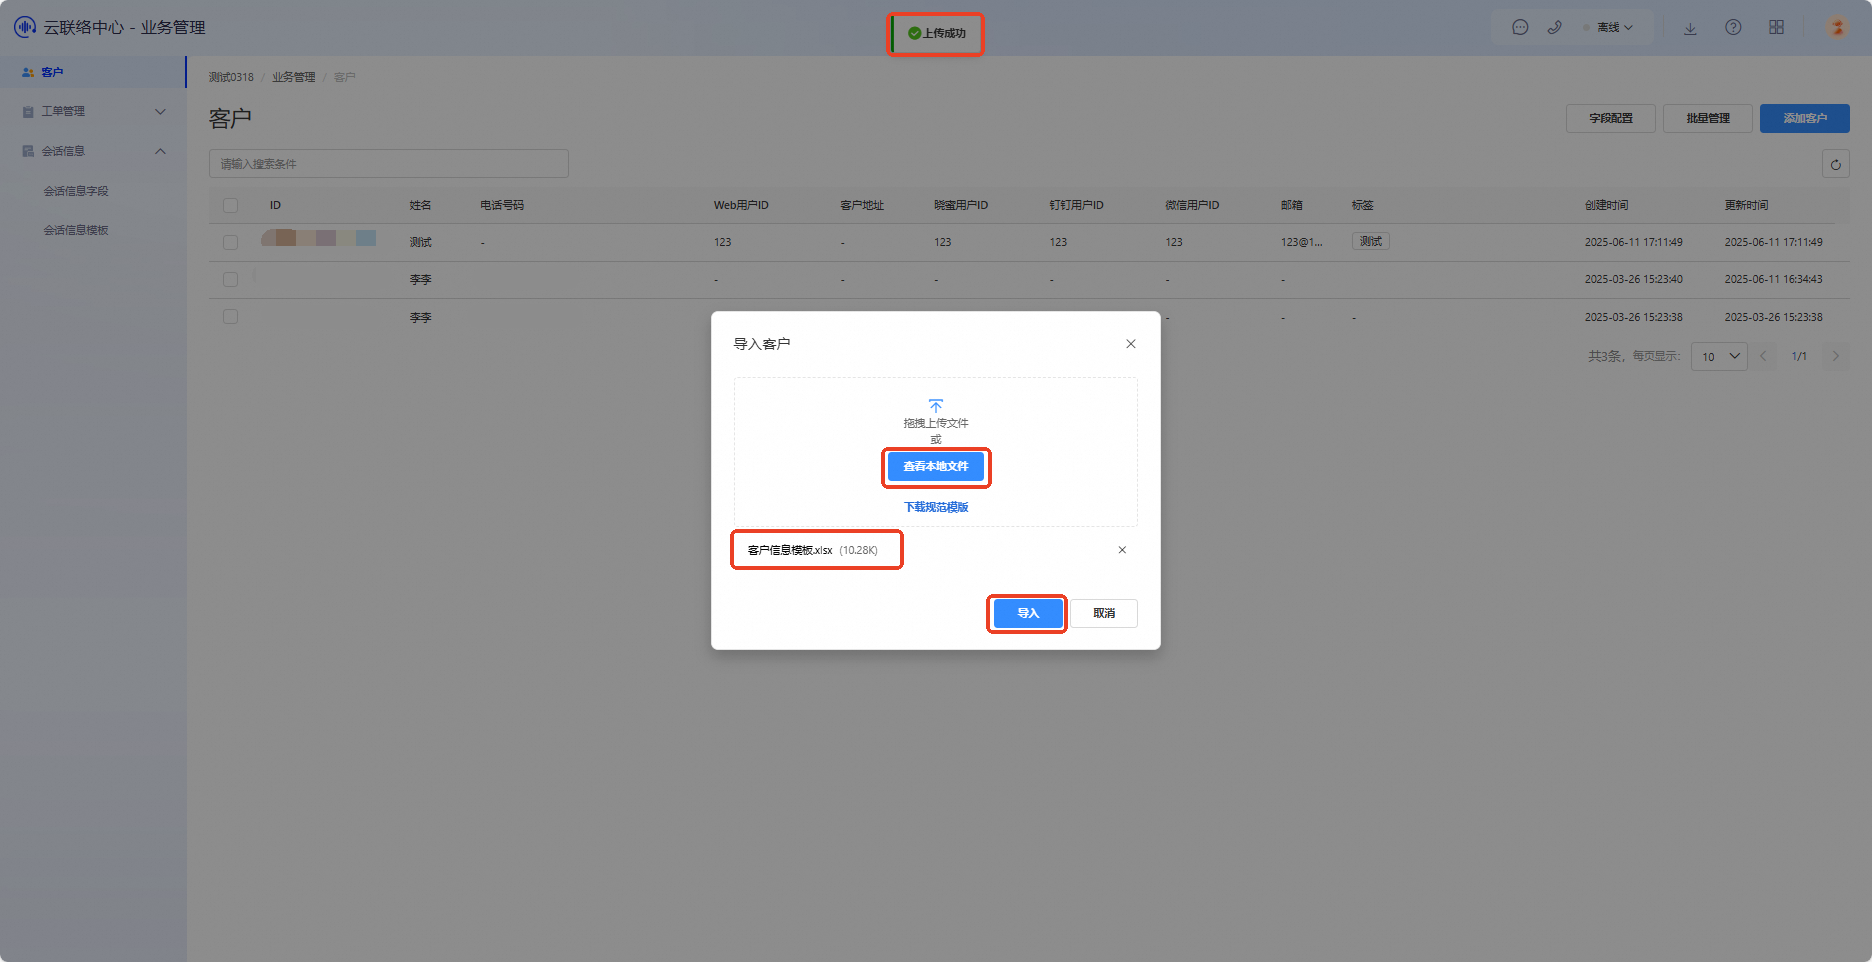Open 会话信息字段 submenu item
The height and width of the screenshot is (962, 1872).
pyautogui.click(x=76, y=191)
